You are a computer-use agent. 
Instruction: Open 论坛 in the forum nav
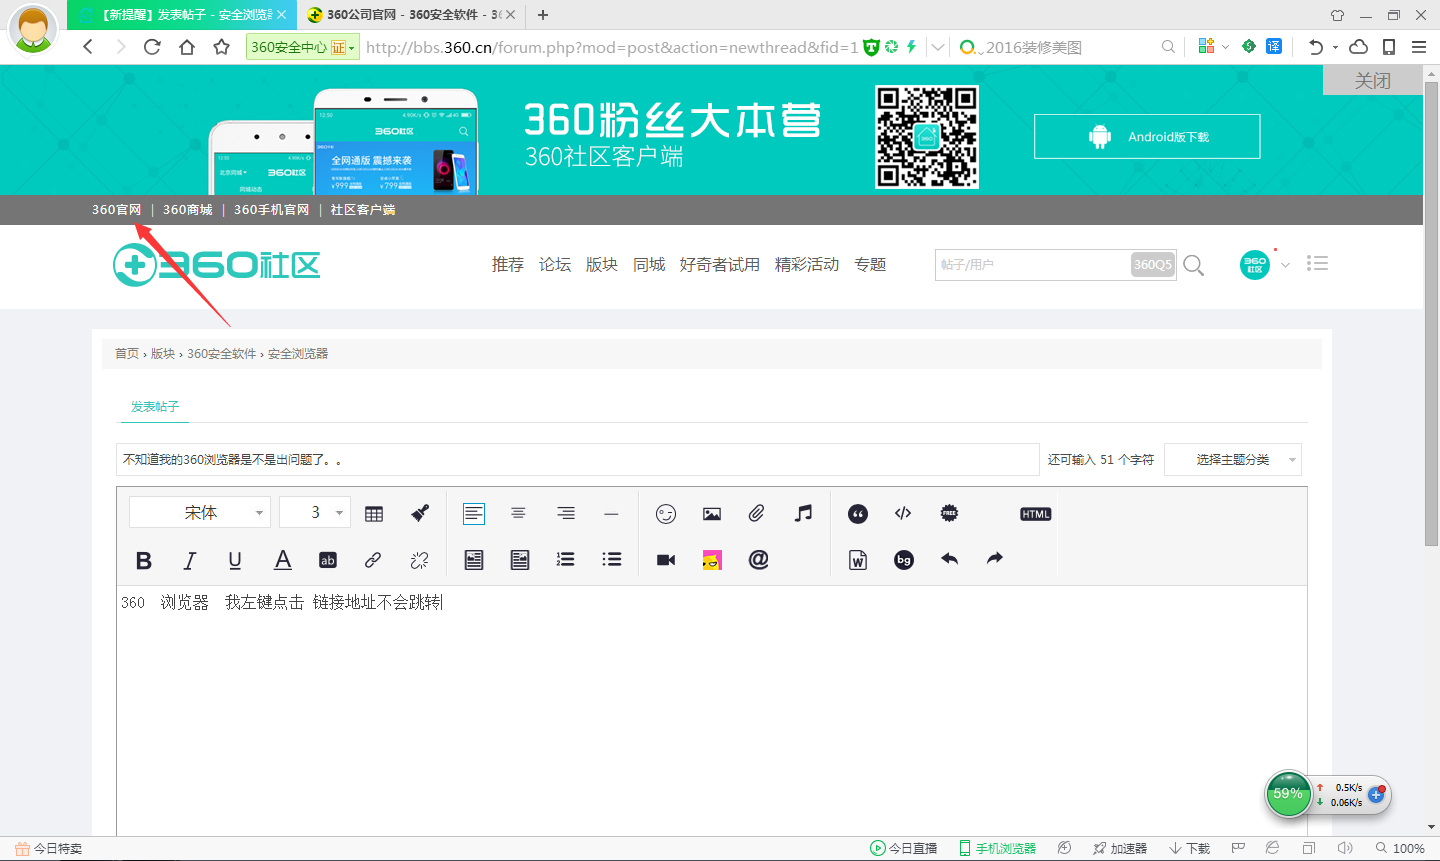tap(555, 265)
